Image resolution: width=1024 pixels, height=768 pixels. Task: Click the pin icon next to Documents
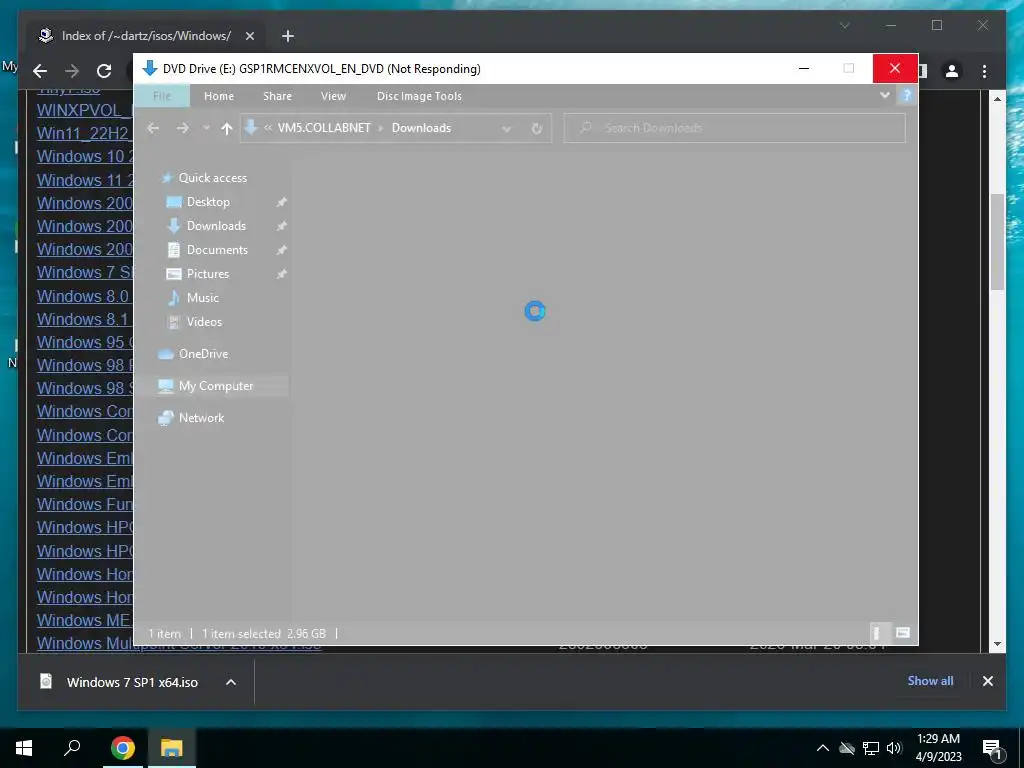point(281,250)
